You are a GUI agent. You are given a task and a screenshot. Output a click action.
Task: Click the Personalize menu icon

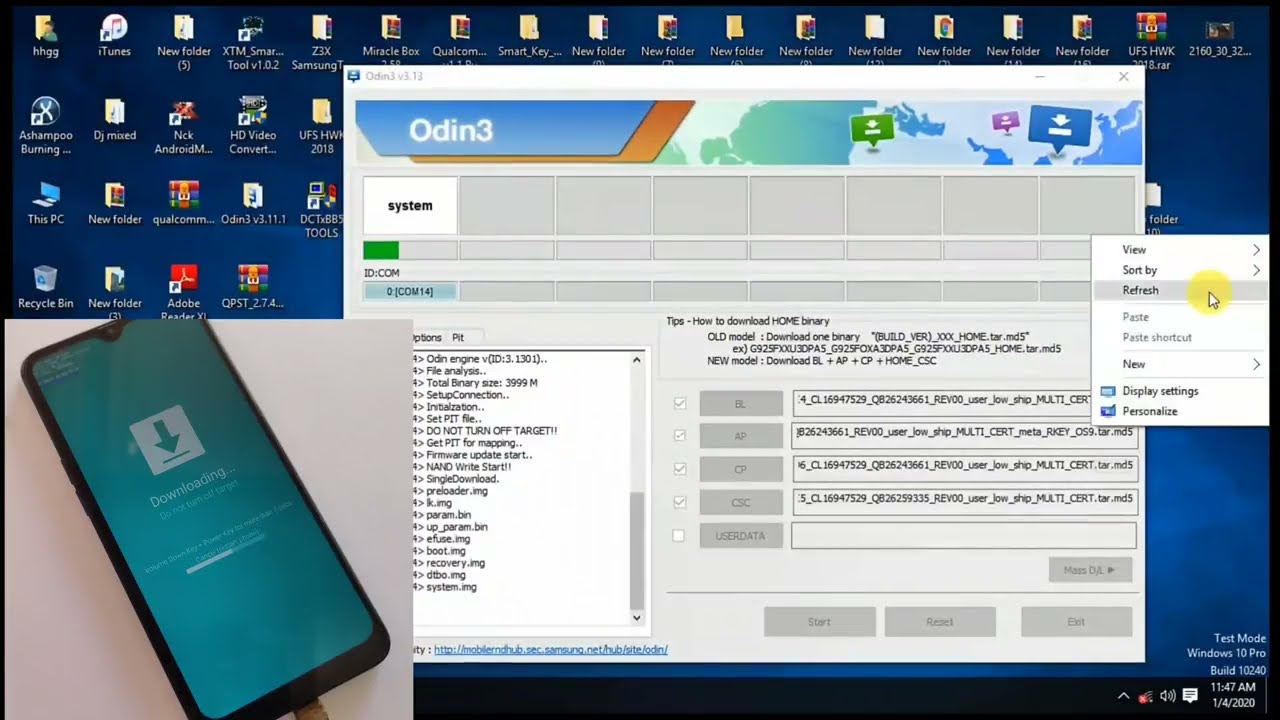(x=1107, y=411)
